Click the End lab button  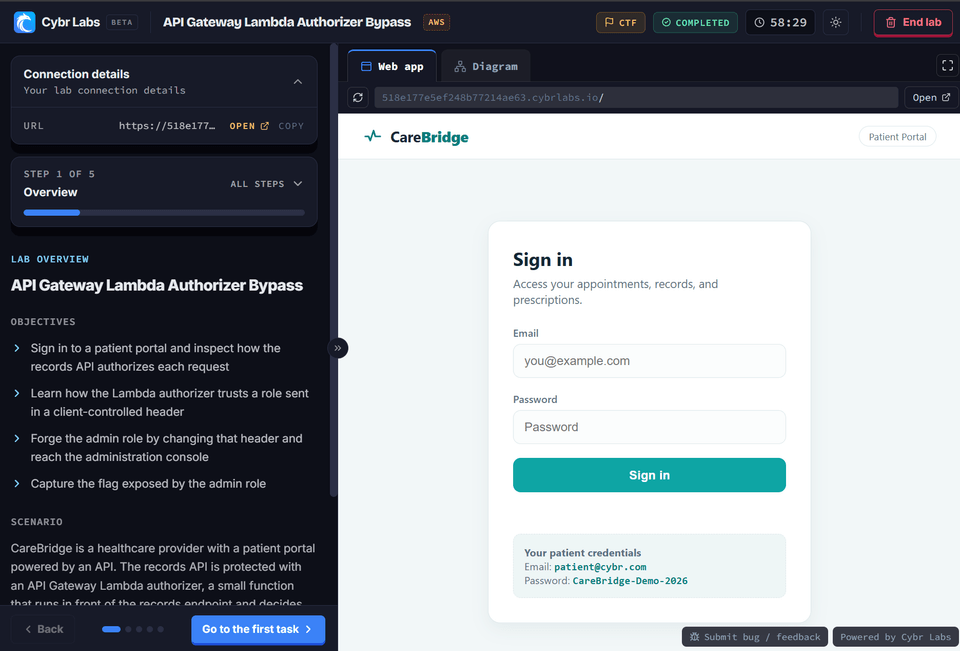pos(913,23)
